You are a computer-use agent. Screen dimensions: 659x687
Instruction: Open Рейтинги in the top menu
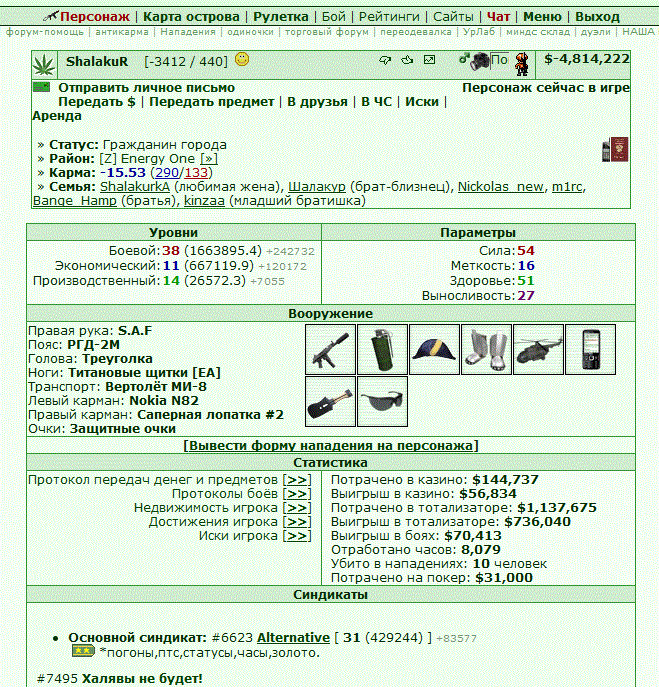point(389,17)
